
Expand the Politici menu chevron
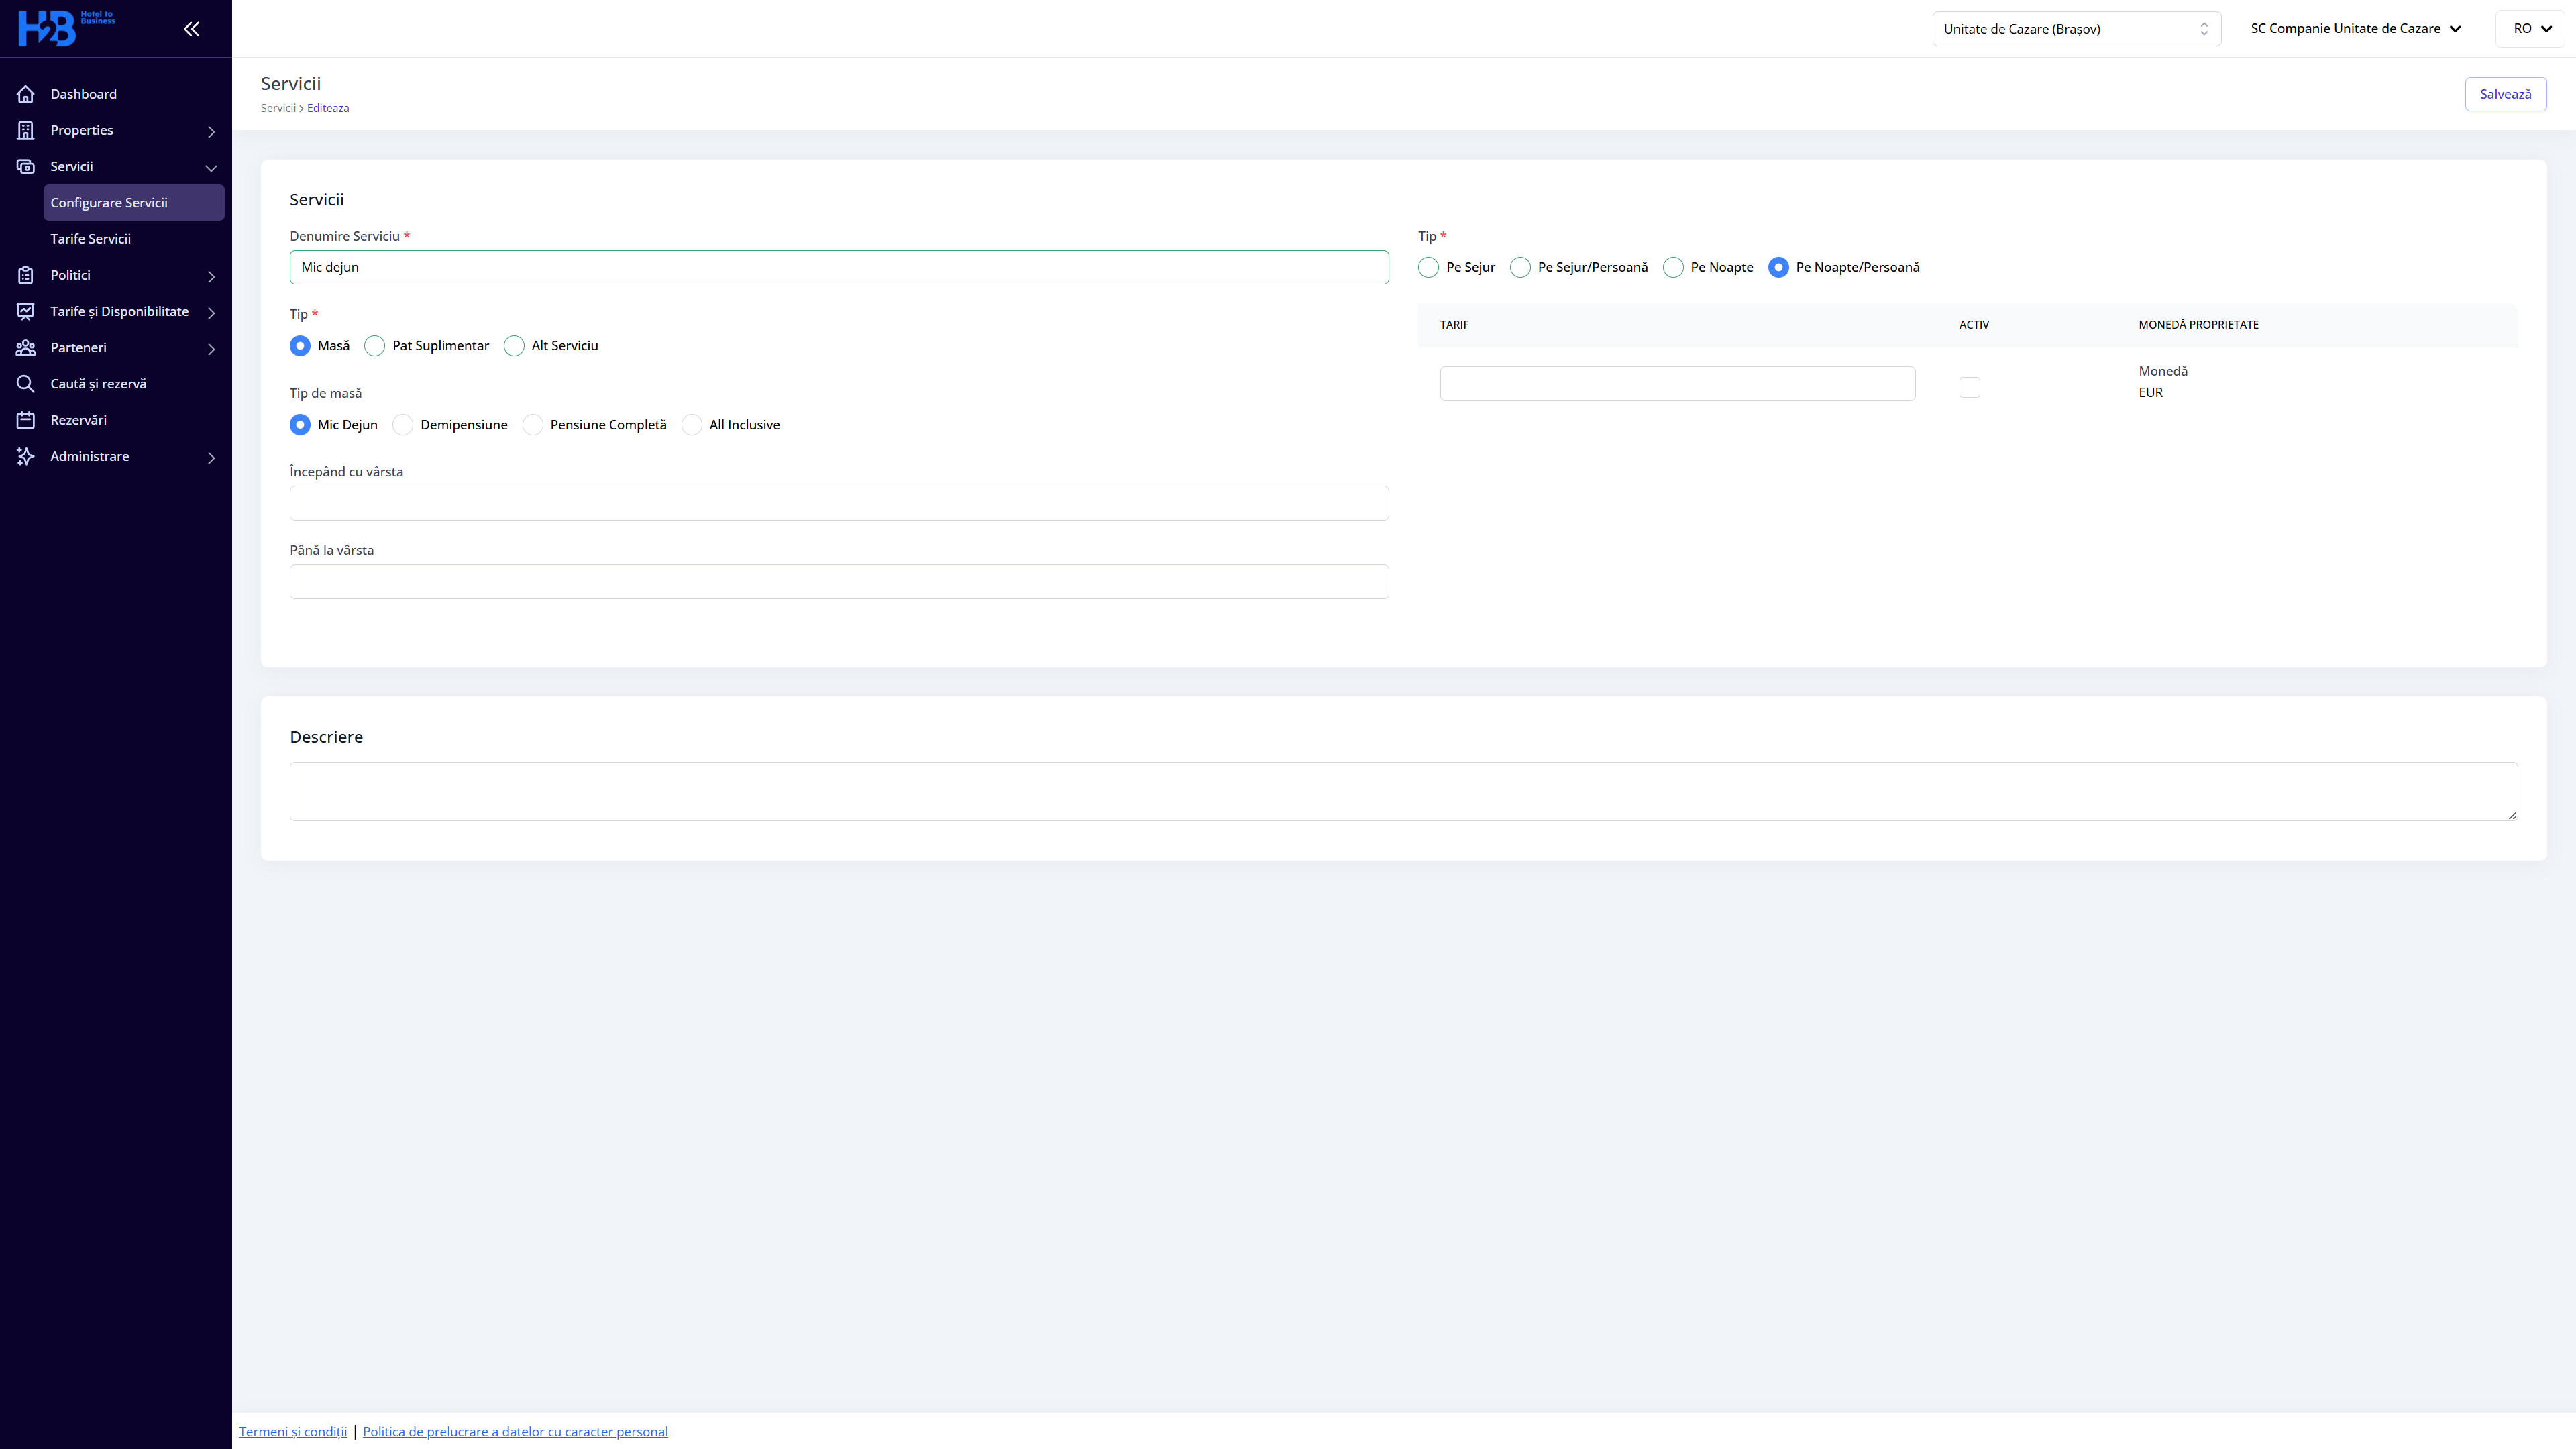click(211, 276)
